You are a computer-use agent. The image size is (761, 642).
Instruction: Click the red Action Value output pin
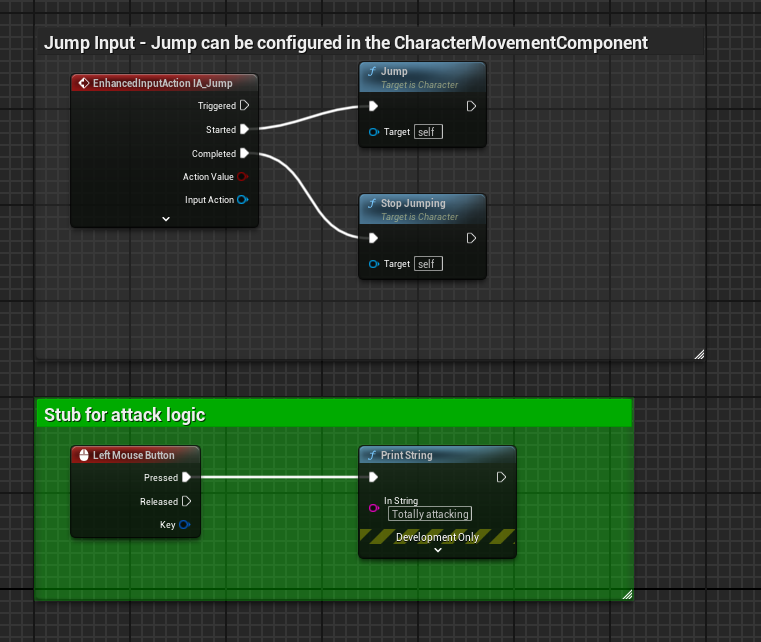[x=243, y=177]
